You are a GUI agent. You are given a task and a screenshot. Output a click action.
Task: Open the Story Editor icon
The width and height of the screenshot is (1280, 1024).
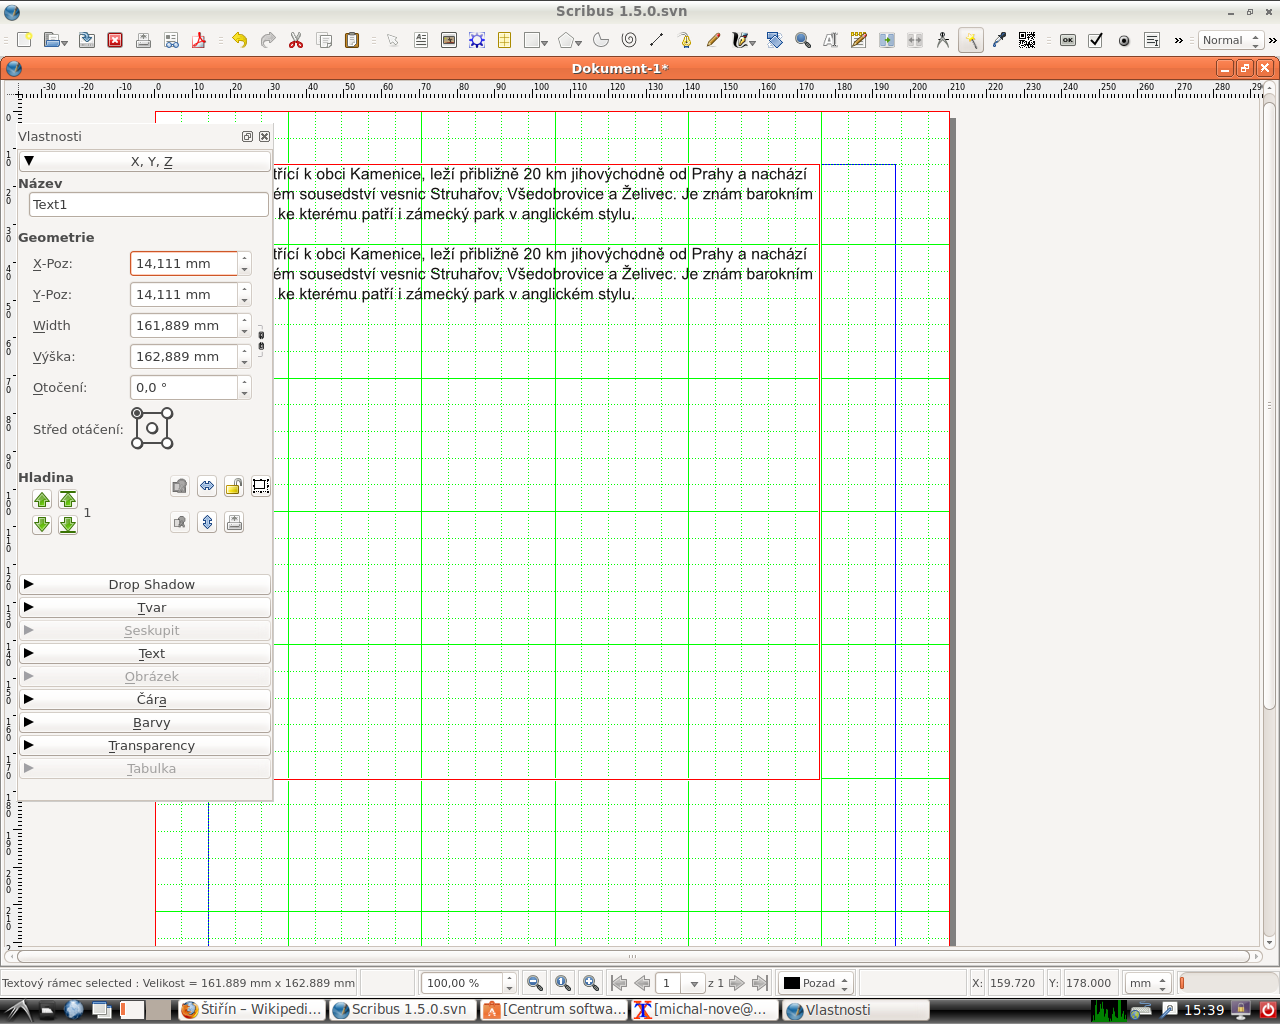[x=859, y=40]
